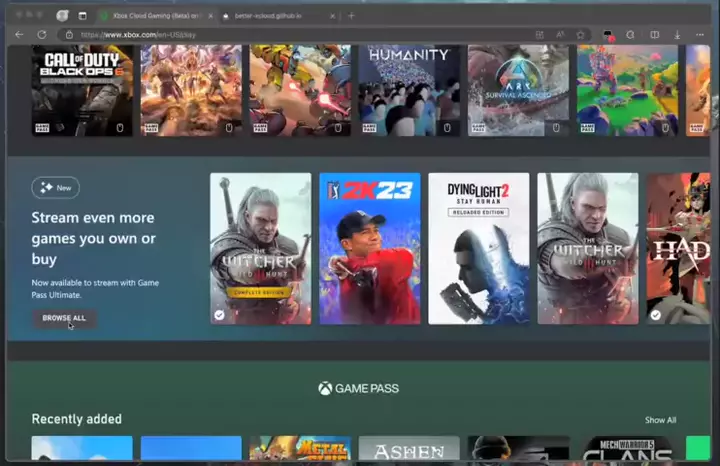Click the browser back arrow
The height and width of the screenshot is (466, 720).
[18, 34]
